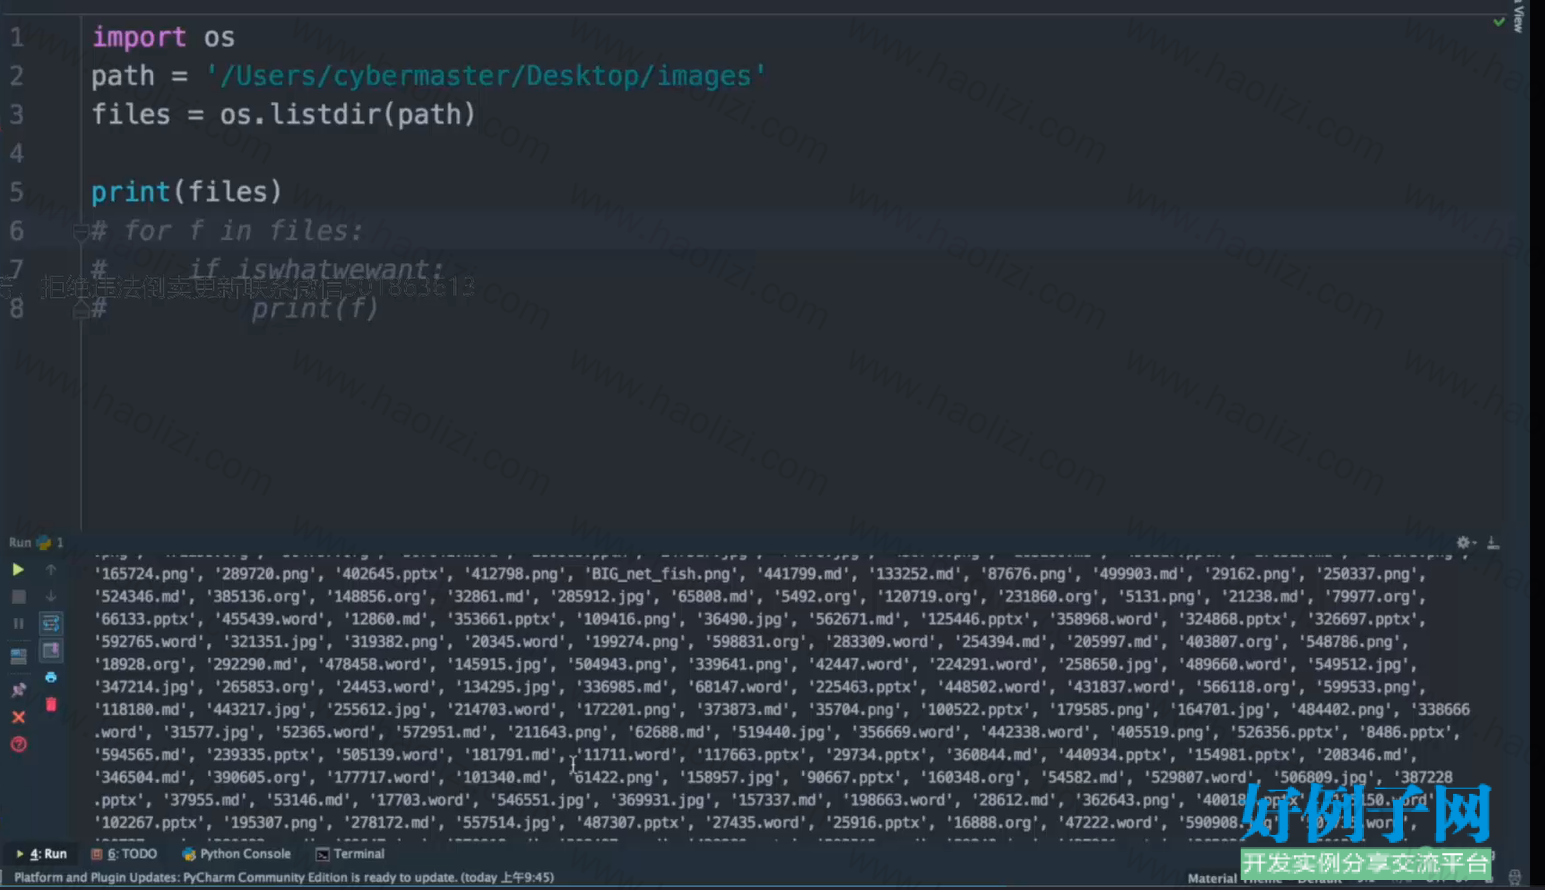Click the Platform and Plugin Updates status message
Image resolution: width=1545 pixels, height=890 pixels.
click(x=284, y=877)
